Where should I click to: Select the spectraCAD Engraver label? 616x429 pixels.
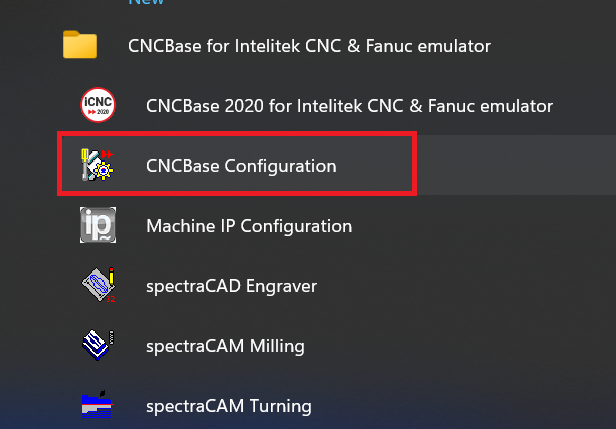tap(231, 286)
